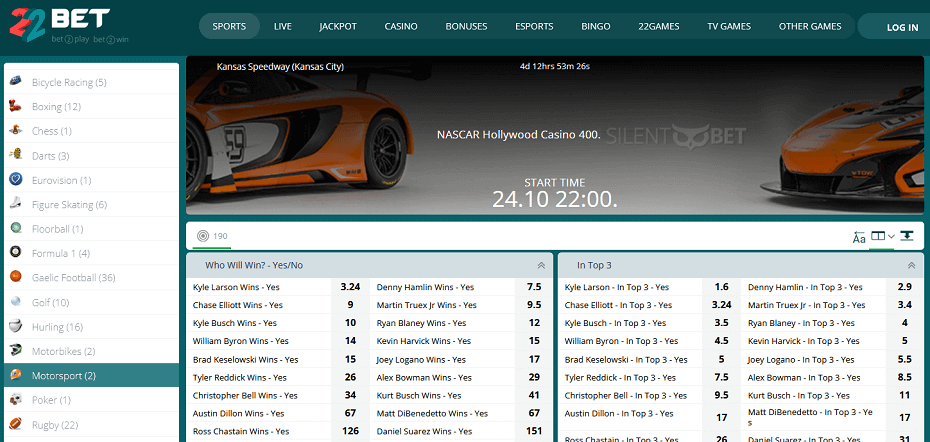Select Ross Chastain Wins odds 126
Screen dimensions: 930x442
point(350,431)
